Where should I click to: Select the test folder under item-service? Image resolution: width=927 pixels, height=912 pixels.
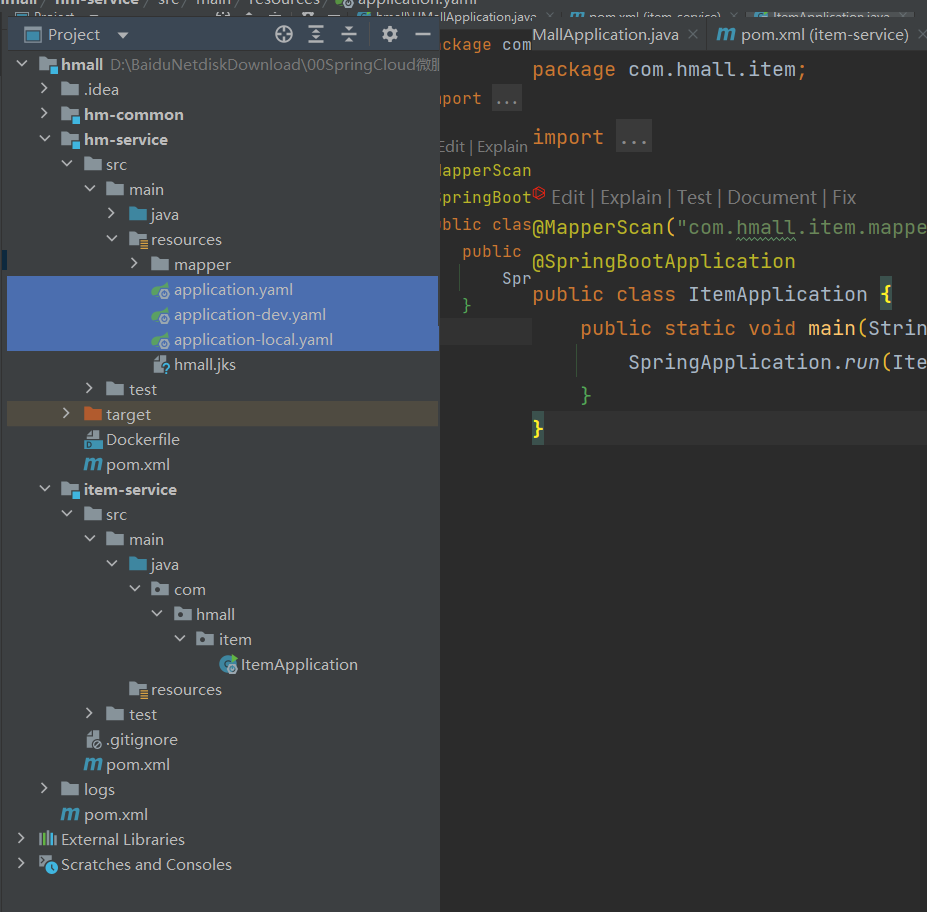pos(142,715)
